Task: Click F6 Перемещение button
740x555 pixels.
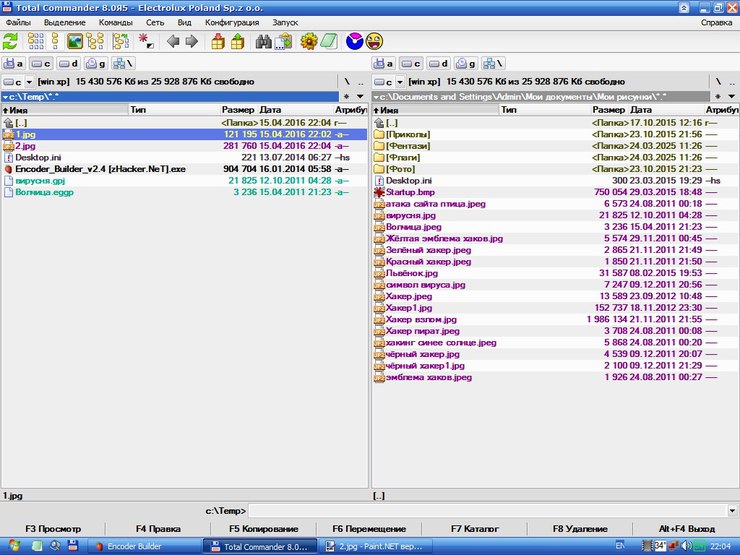Action: pos(369,529)
